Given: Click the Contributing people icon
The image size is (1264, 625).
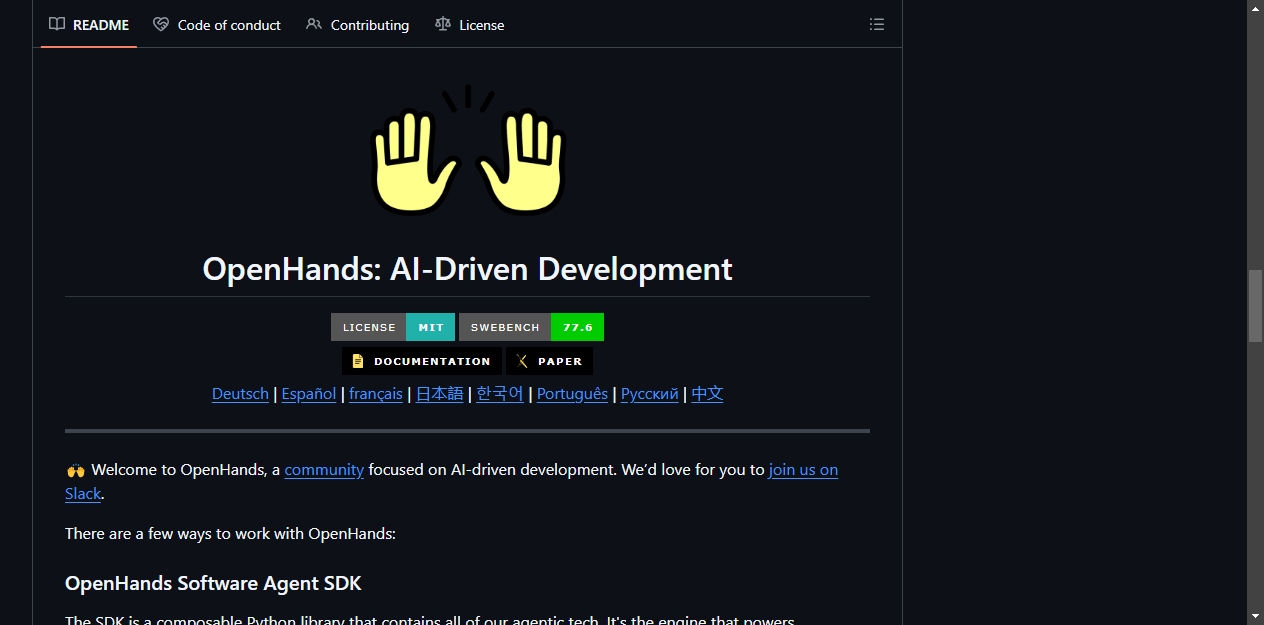Looking at the screenshot, I should 314,25.
